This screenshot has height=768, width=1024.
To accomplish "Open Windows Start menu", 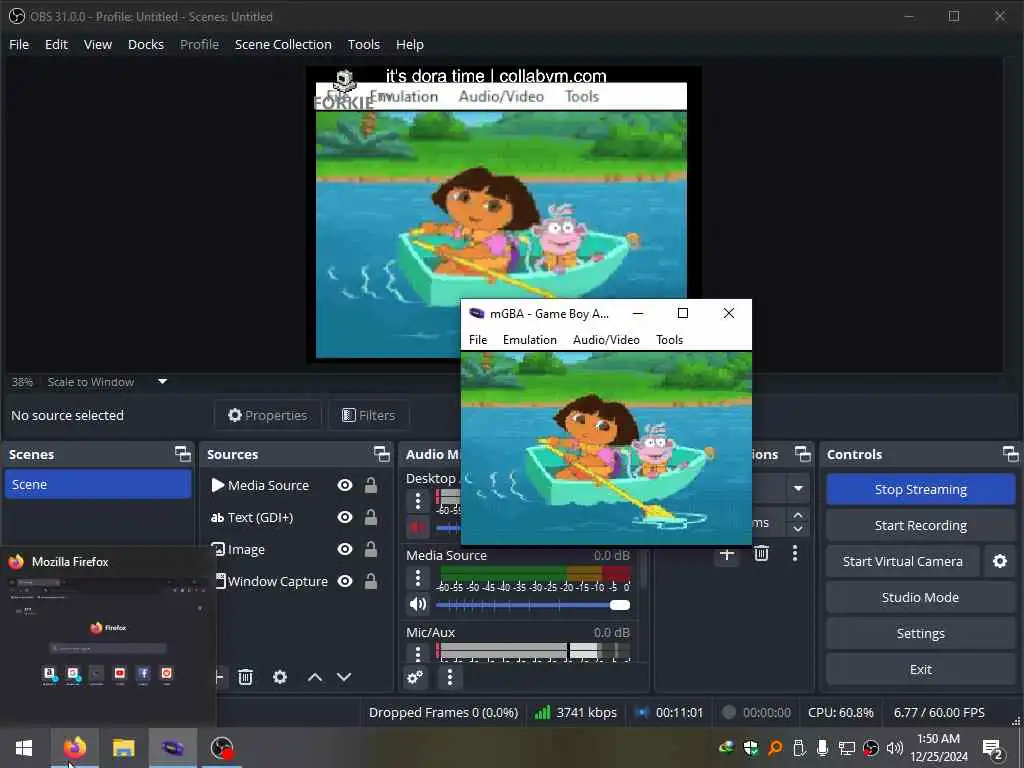I will pyautogui.click(x=24, y=748).
